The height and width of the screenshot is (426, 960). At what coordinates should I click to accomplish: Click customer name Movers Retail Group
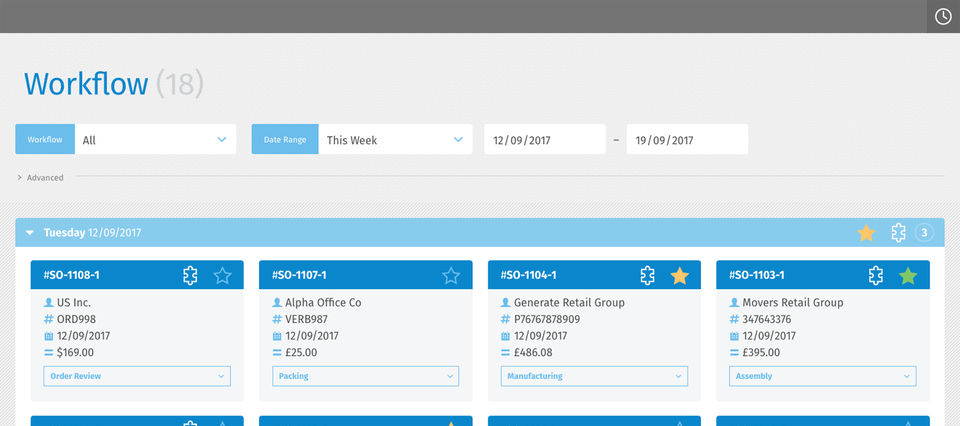793,302
